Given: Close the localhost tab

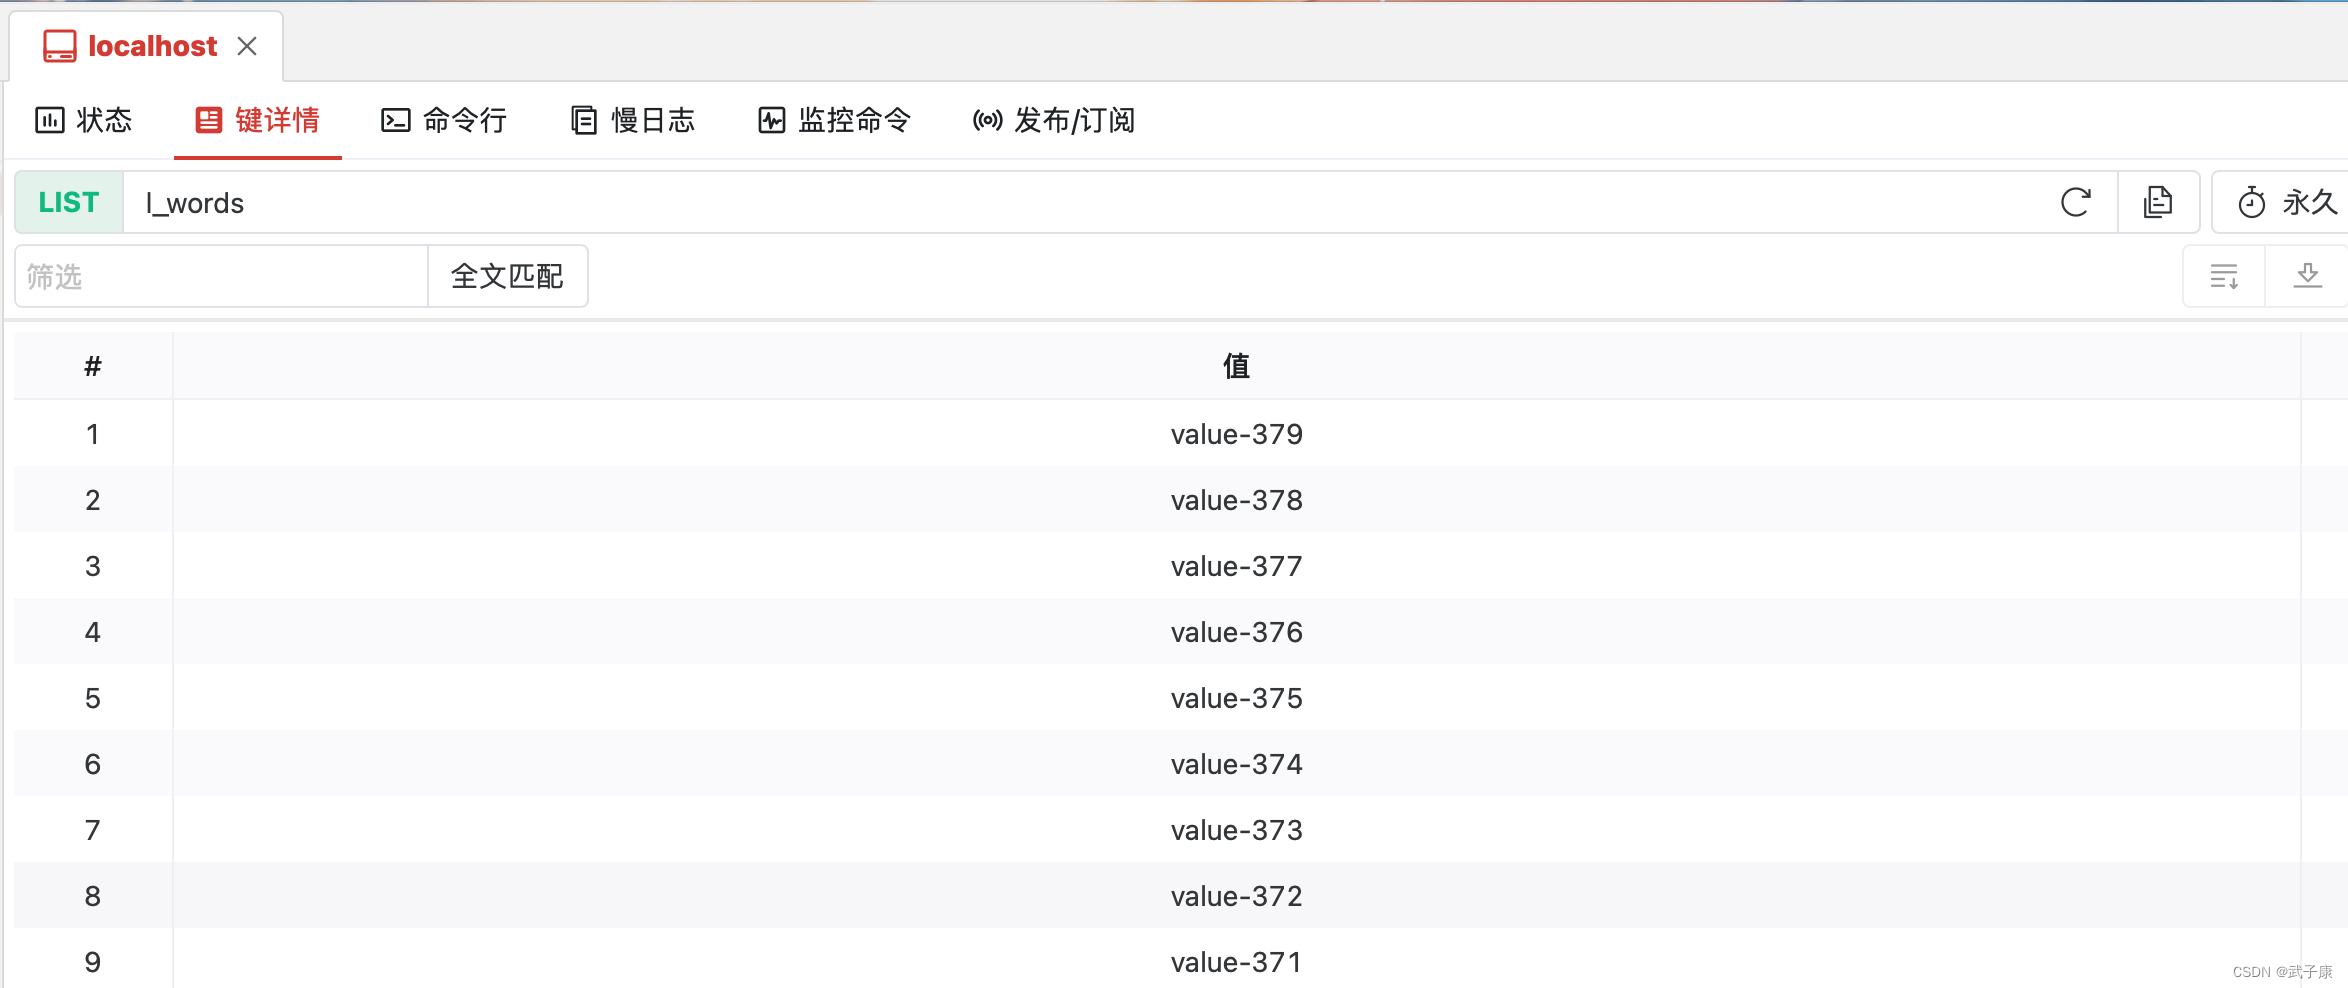Looking at the screenshot, I should pos(247,46).
